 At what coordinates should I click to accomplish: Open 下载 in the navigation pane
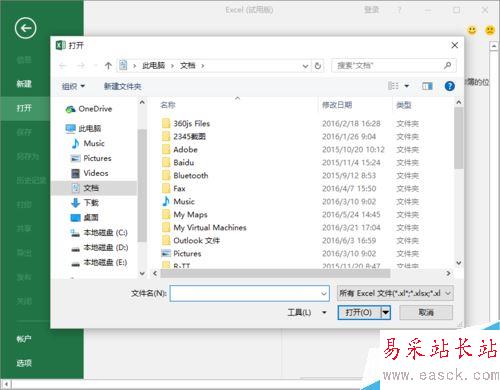85,203
